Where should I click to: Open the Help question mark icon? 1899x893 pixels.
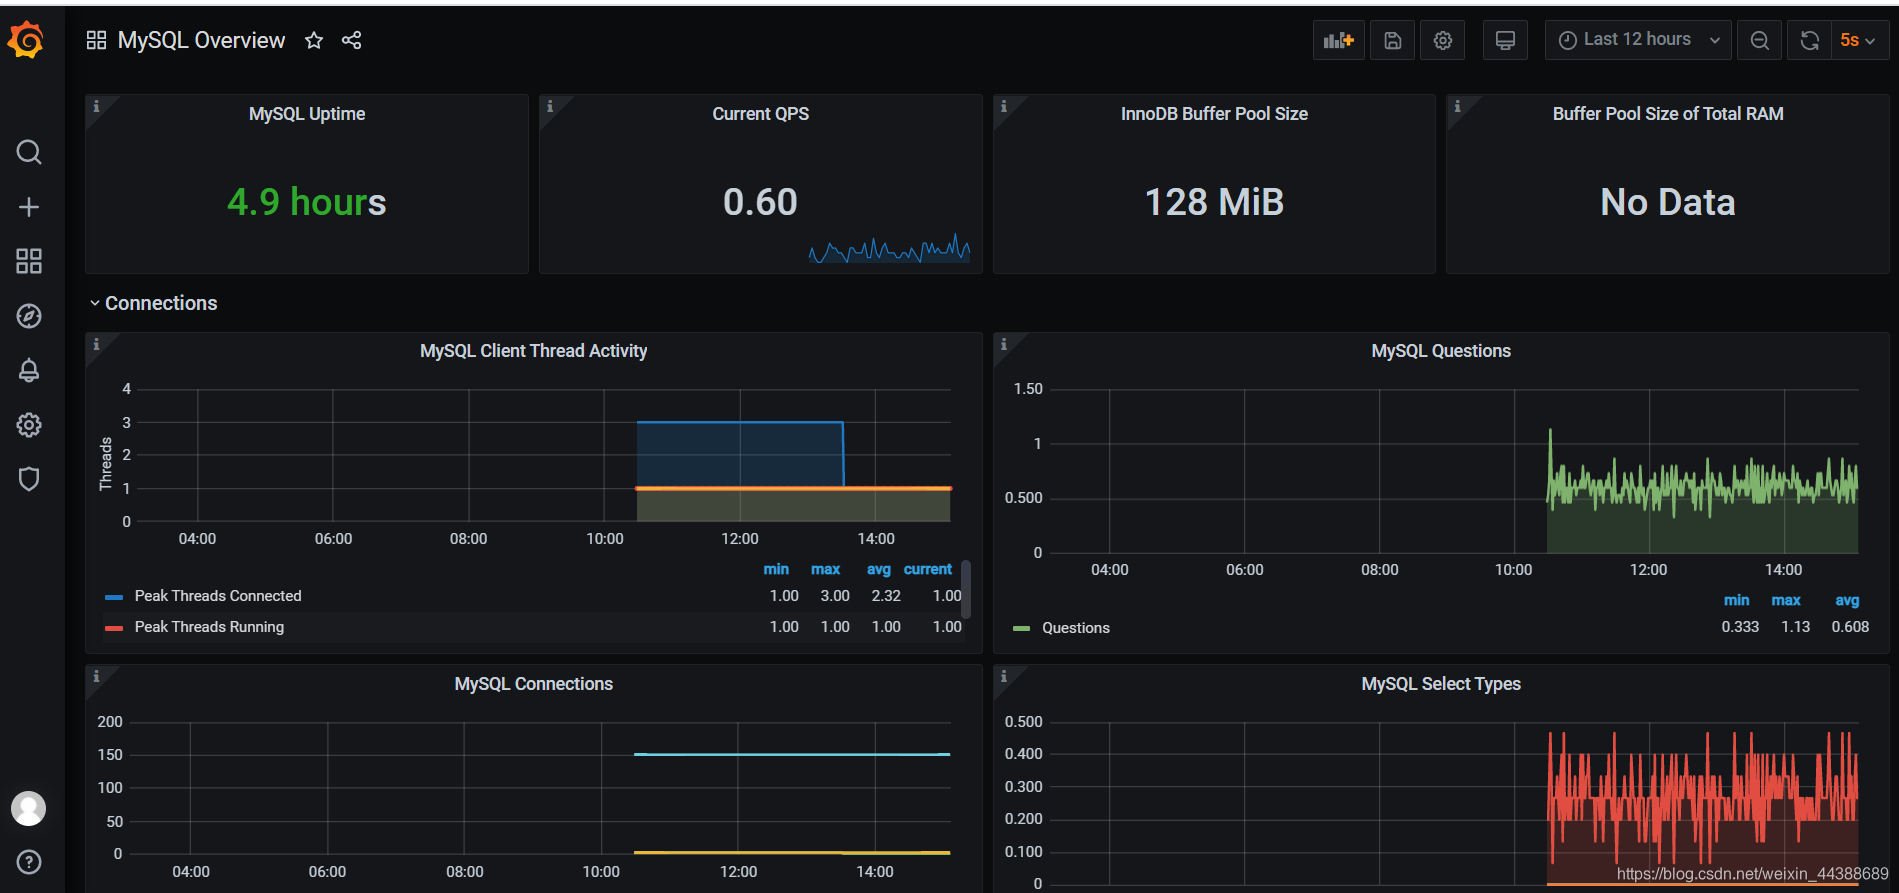click(x=29, y=862)
